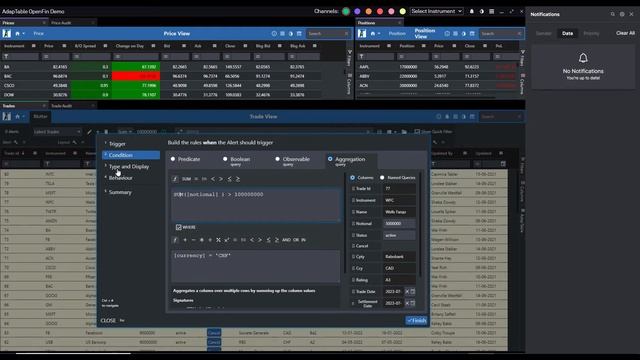Click Trade View search field

click(x=501, y=117)
